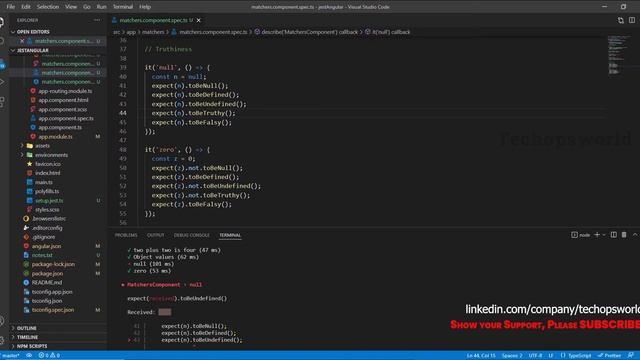Select the TERMINAL panel tab
Screen dimensions: 640x360
230,235
